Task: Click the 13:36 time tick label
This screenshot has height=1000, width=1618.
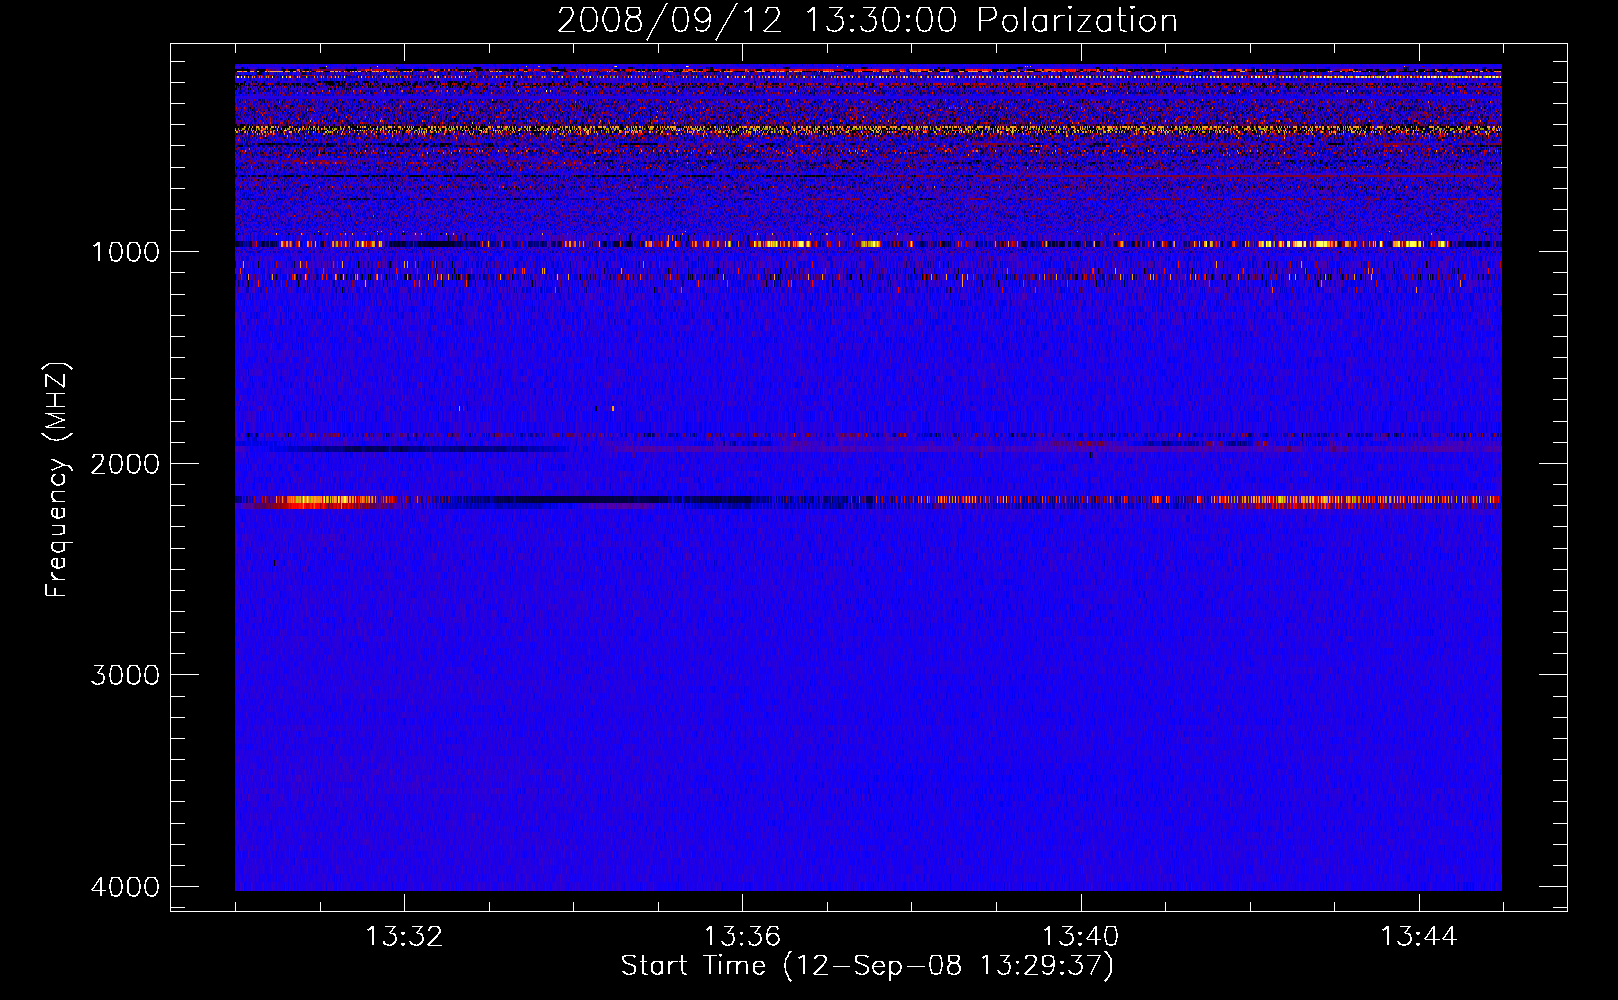Action: click(x=742, y=937)
